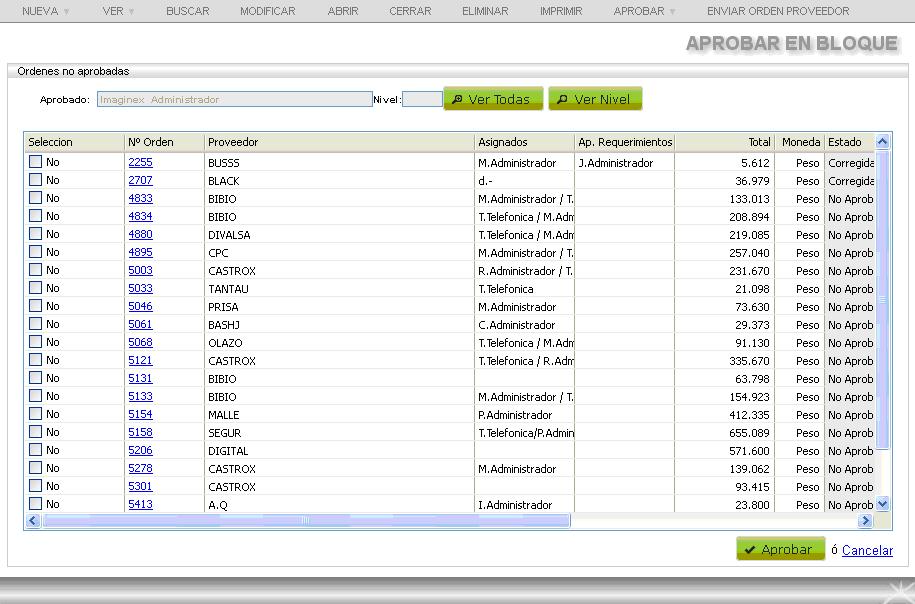Click order number 5131 link
Image resolution: width=915 pixels, height=604 pixels.
[140, 378]
